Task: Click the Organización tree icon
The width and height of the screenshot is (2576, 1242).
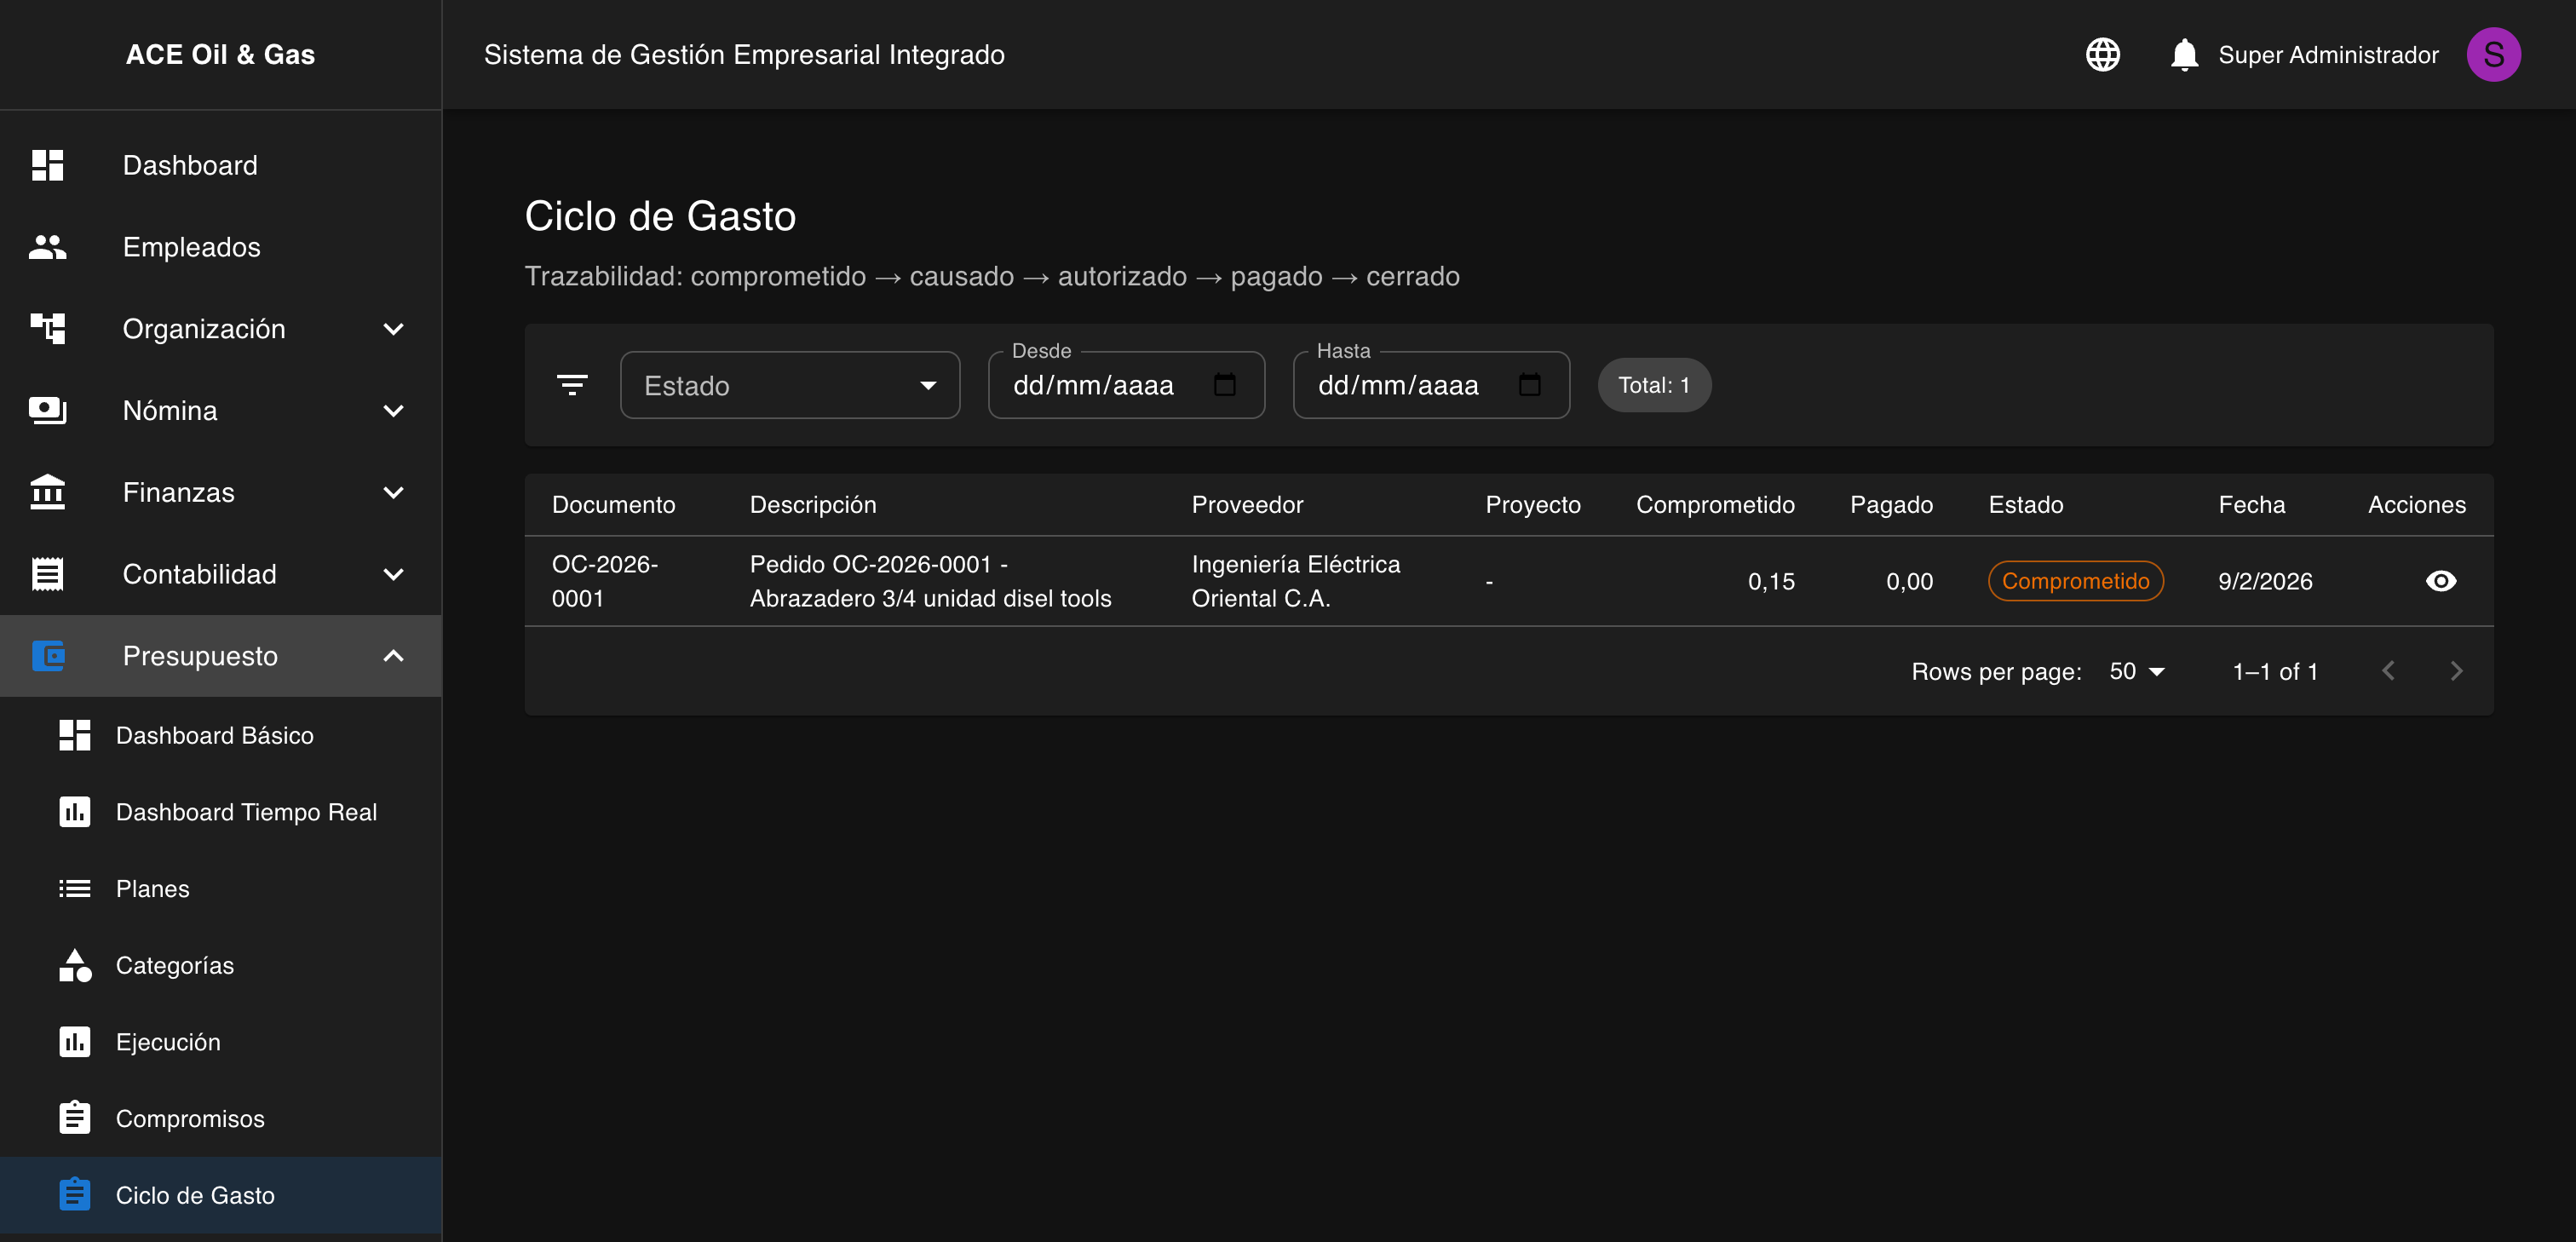Action: 47,328
